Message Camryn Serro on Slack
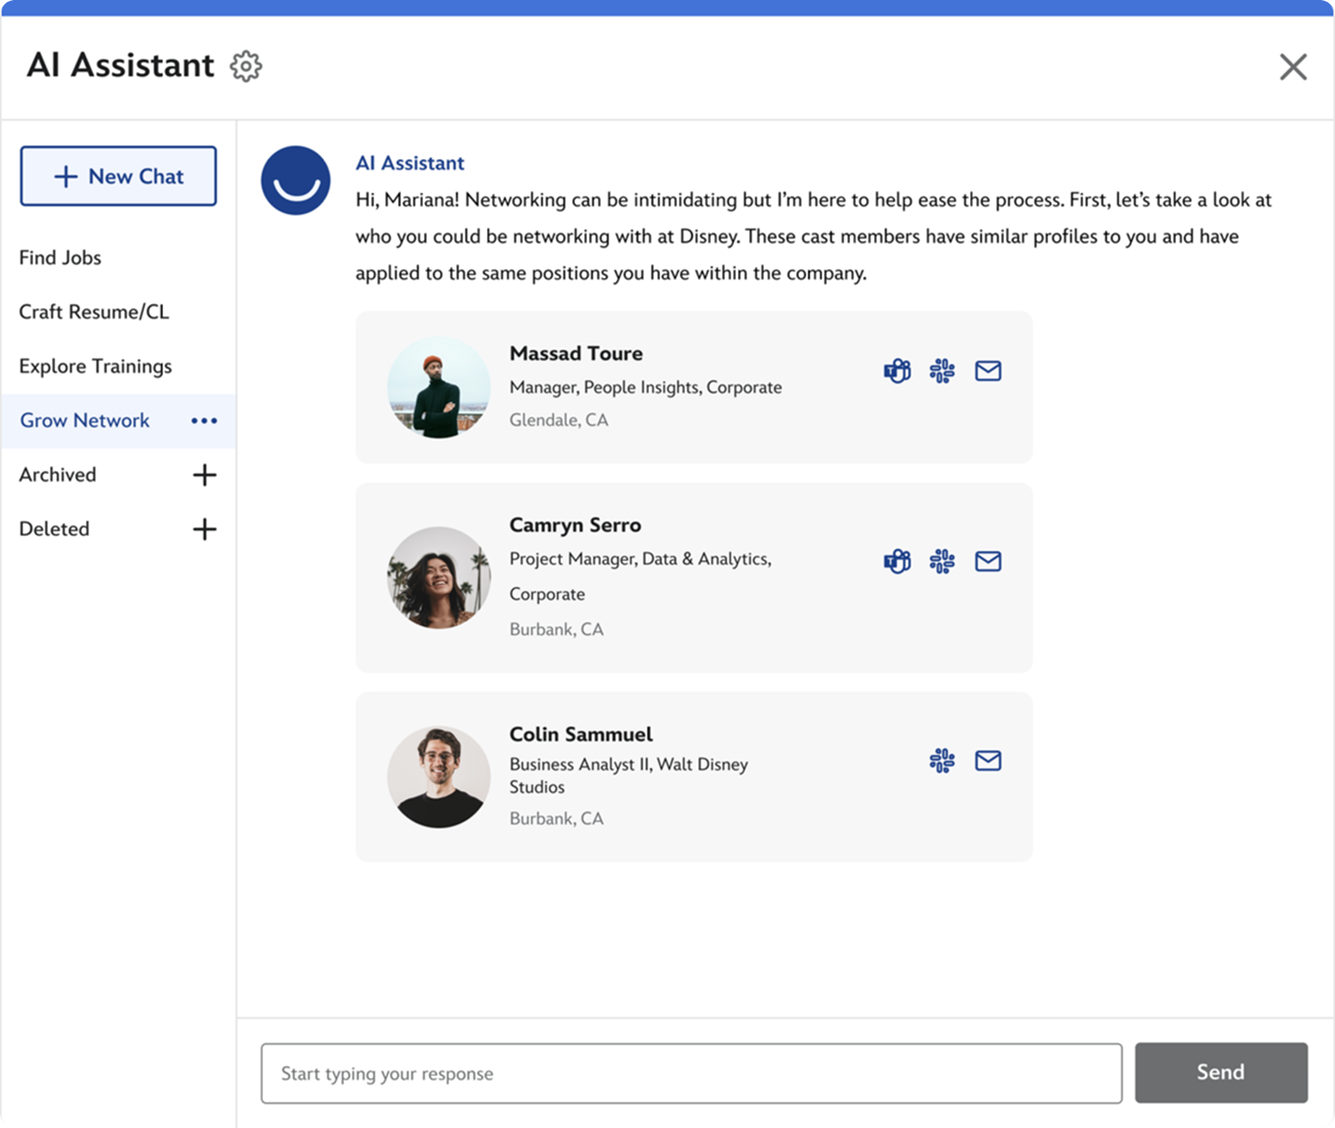The image size is (1335, 1128). (942, 562)
